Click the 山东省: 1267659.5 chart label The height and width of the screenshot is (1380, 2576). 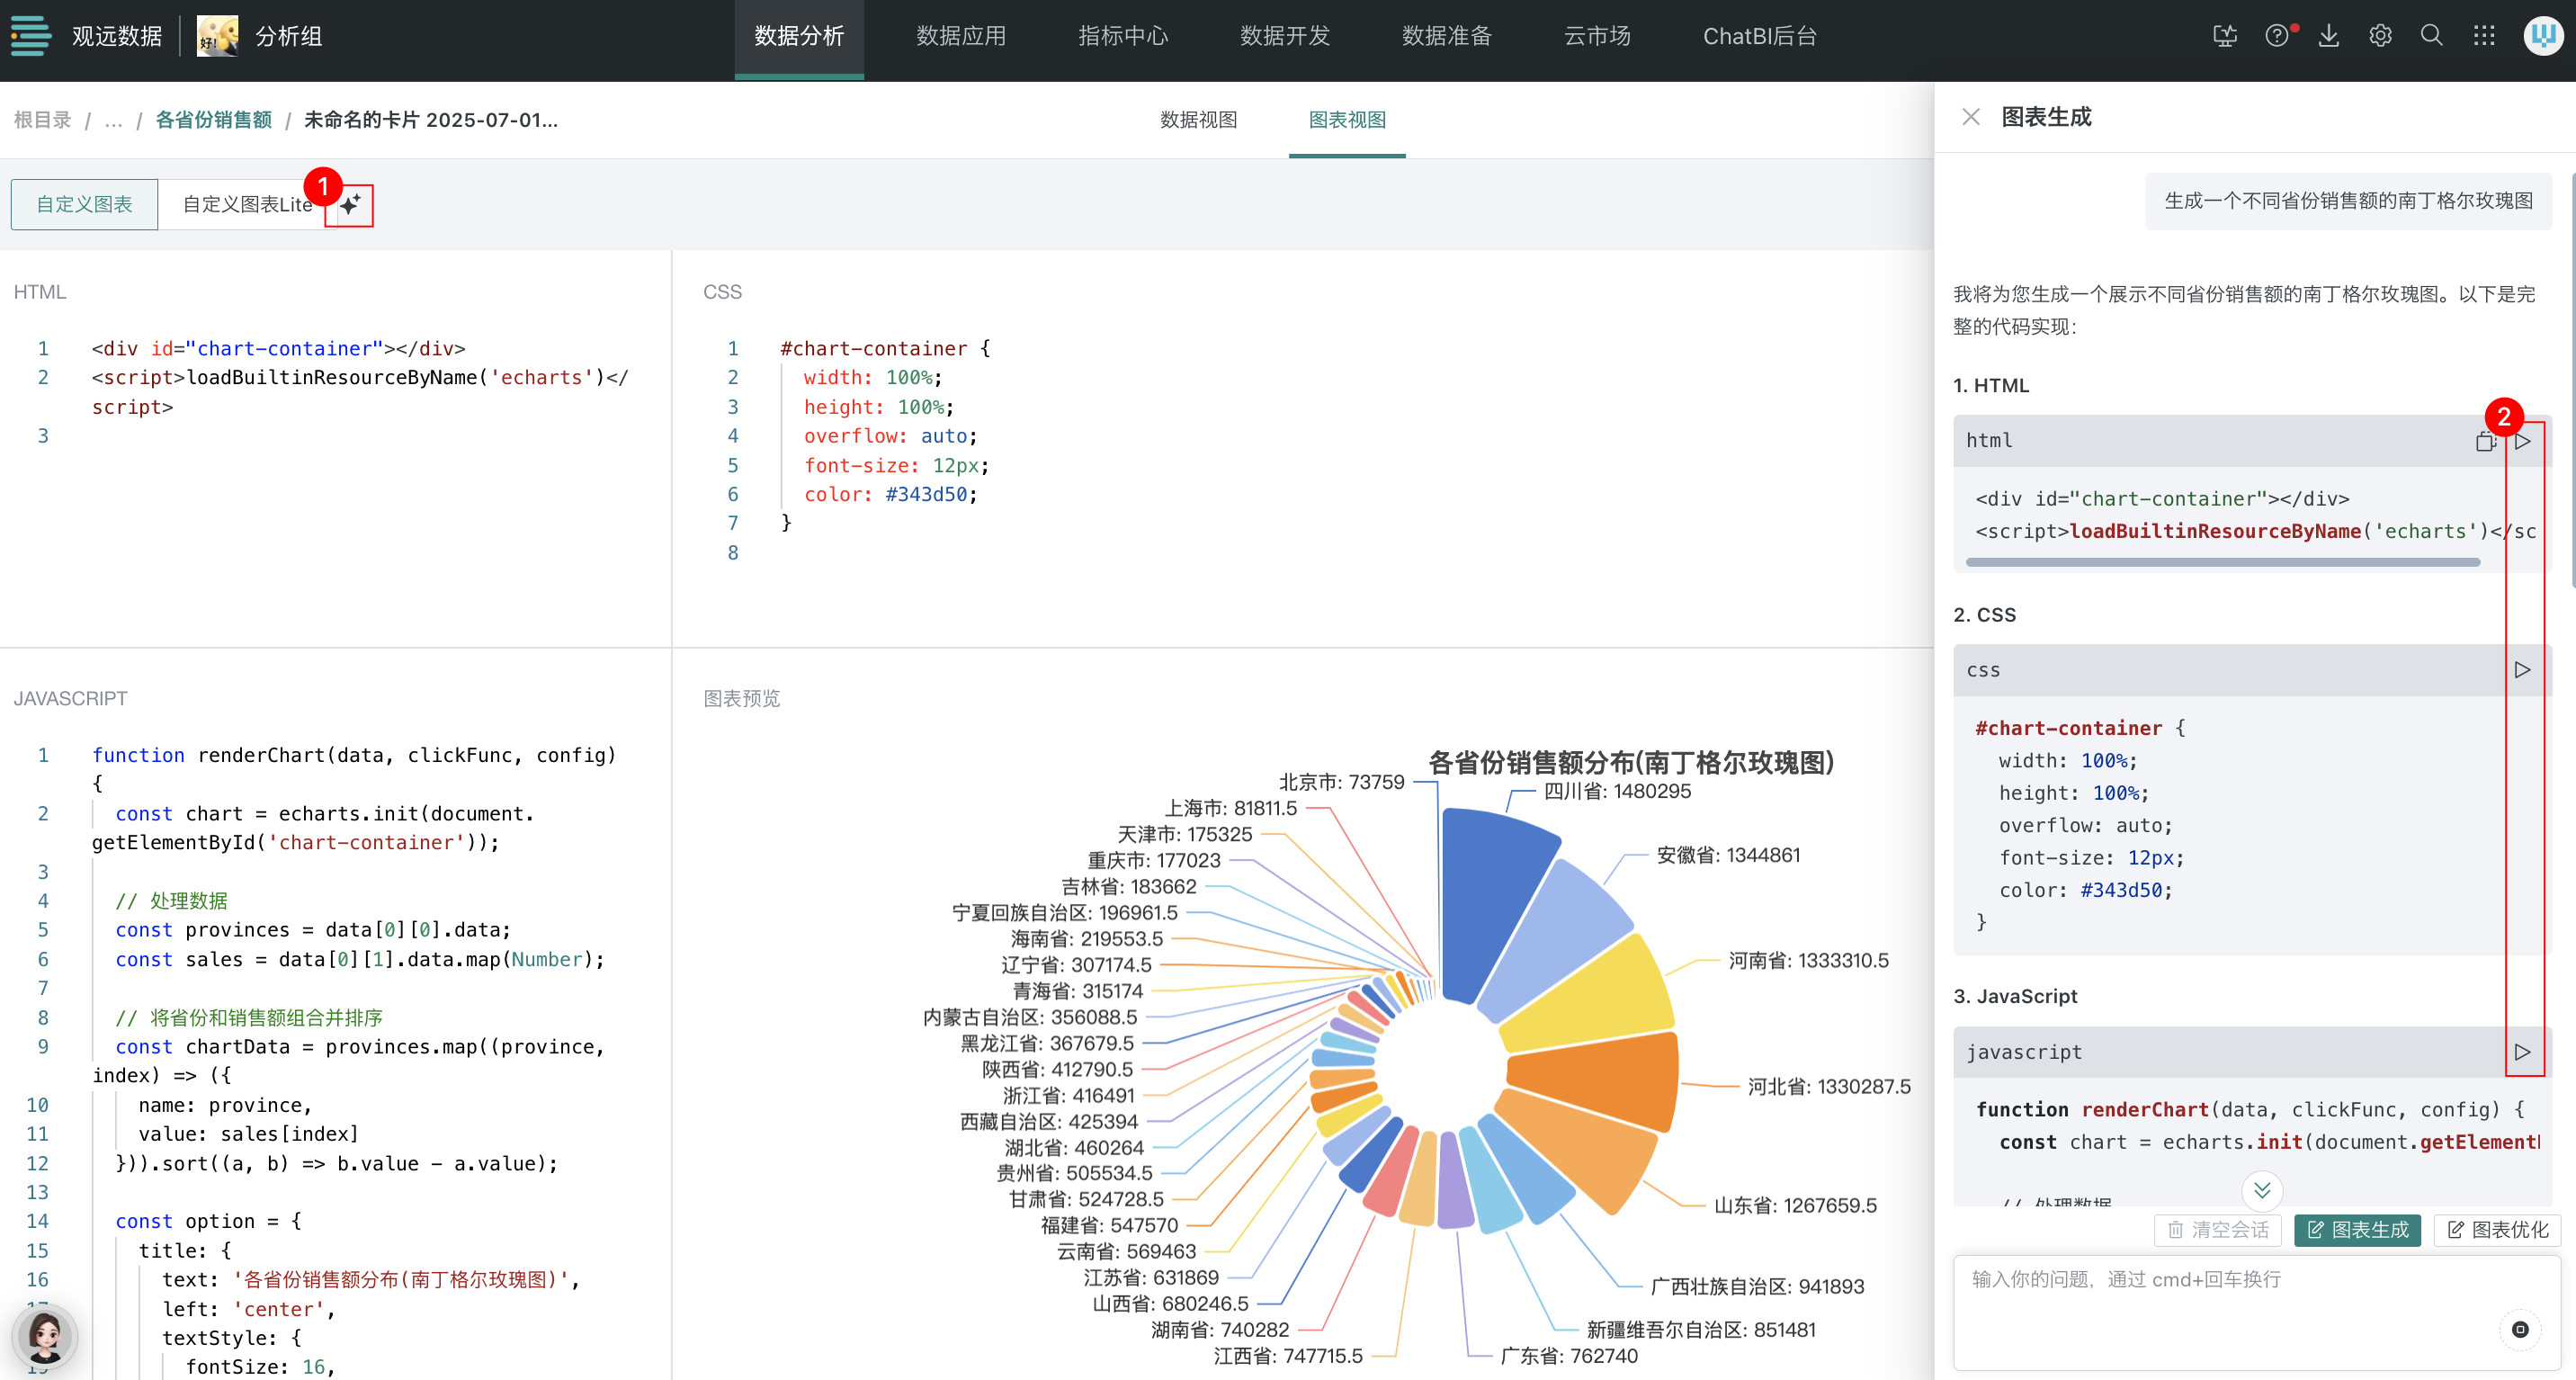pos(1795,1206)
